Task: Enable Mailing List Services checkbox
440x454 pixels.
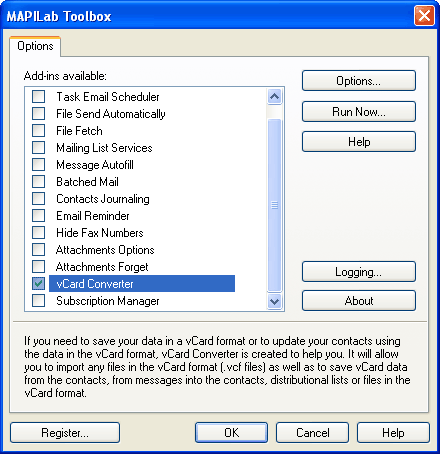Action: coord(38,148)
